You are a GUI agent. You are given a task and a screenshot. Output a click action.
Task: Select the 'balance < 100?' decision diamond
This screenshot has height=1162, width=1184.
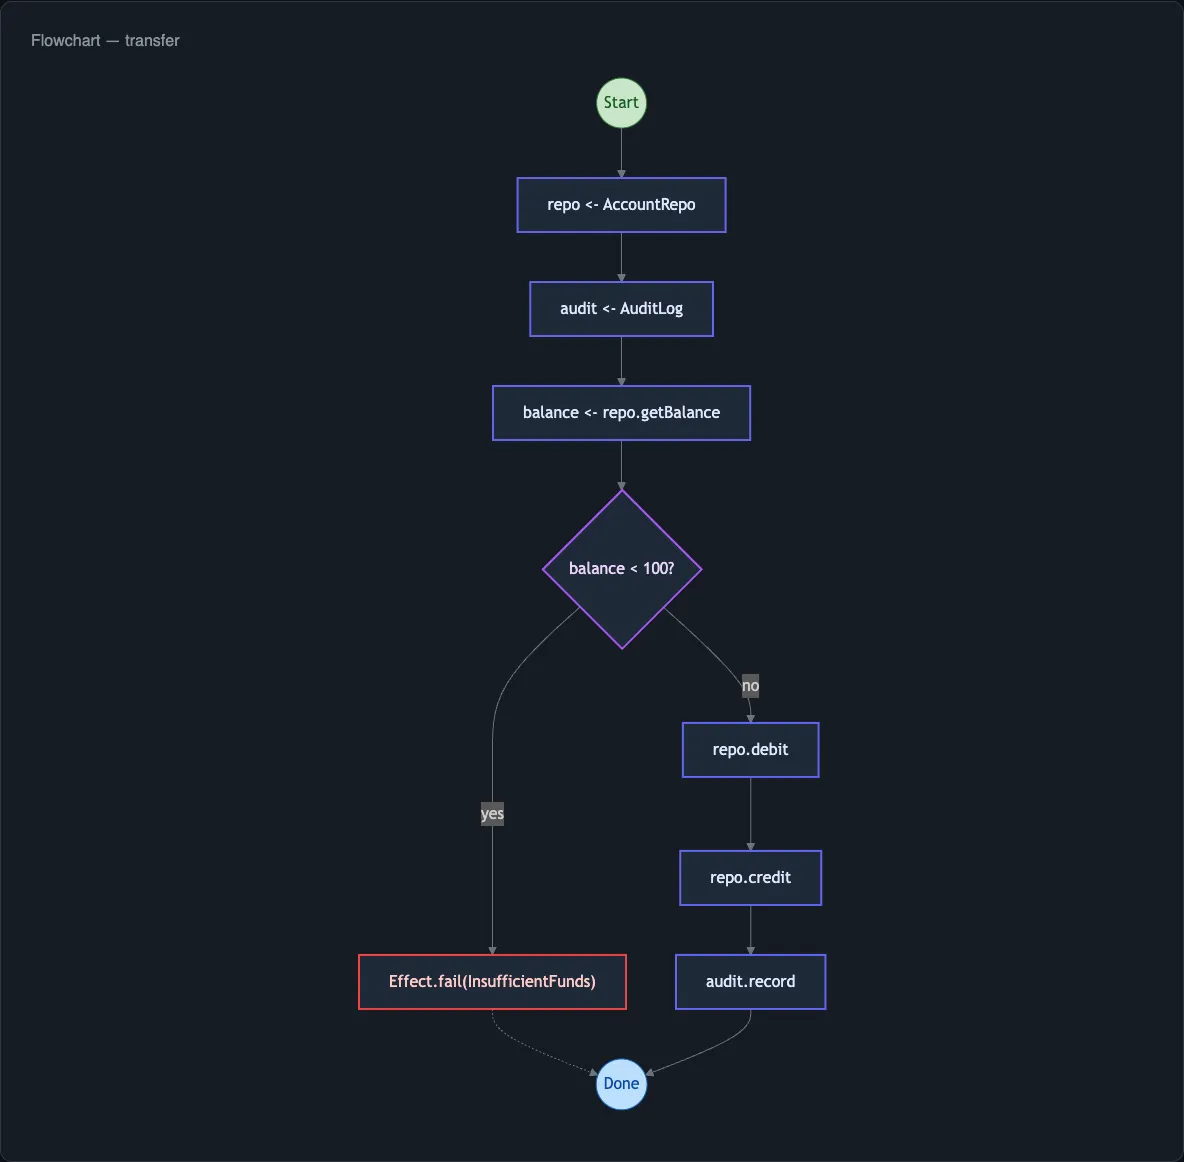point(621,568)
